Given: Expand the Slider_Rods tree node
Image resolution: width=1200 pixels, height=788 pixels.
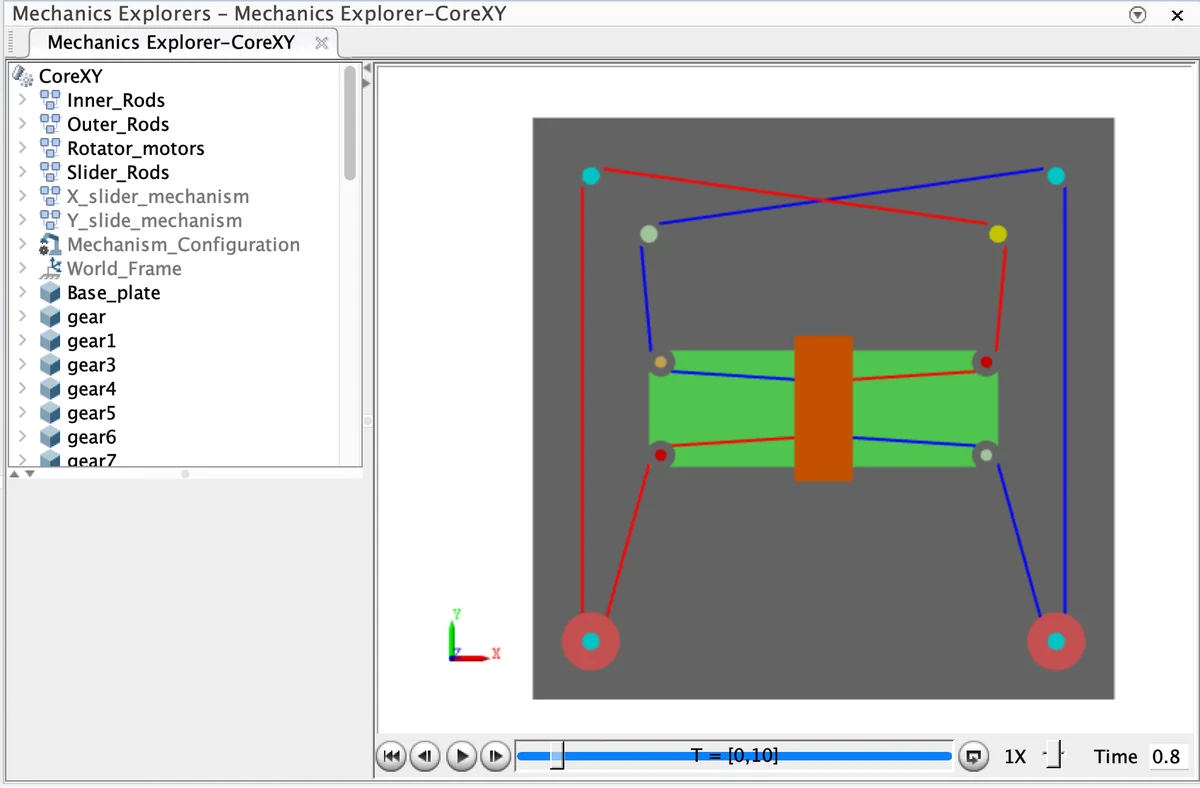Looking at the screenshot, I should coord(22,172).
